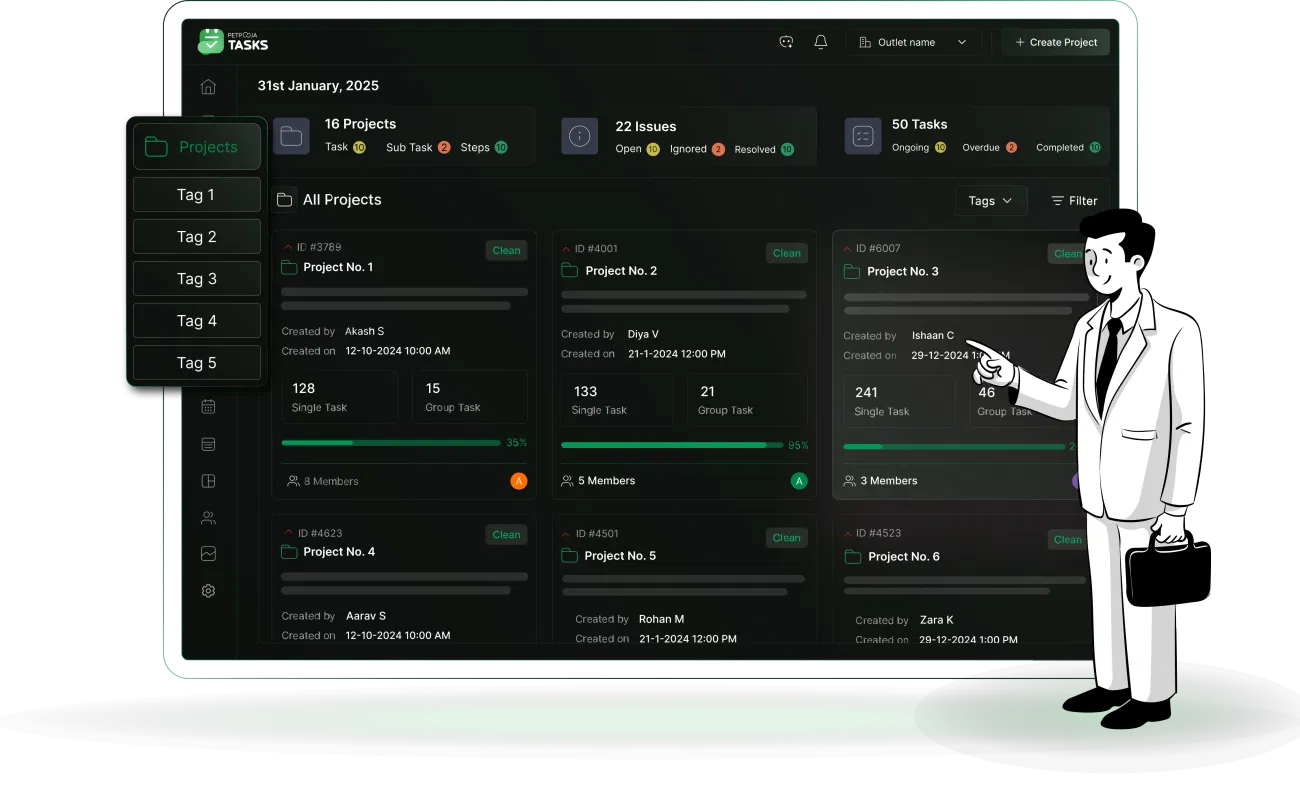Click the orange avatar on Project No. 1
The image size is (1300, 785).
[518, 480]
